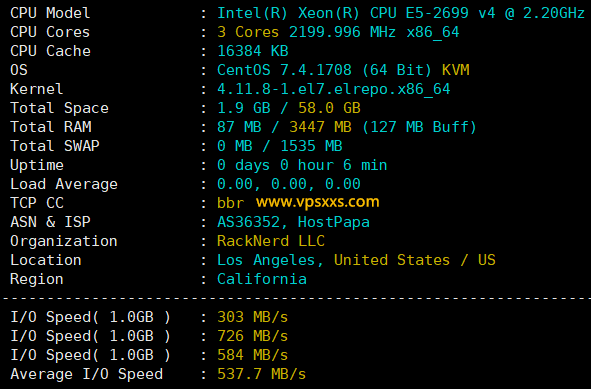The width and height of the screenshot is (591, 389).
Task: Click 'CentOS 7.4.1708 (64 Bit)' OS text
Action: click(324, 70)
